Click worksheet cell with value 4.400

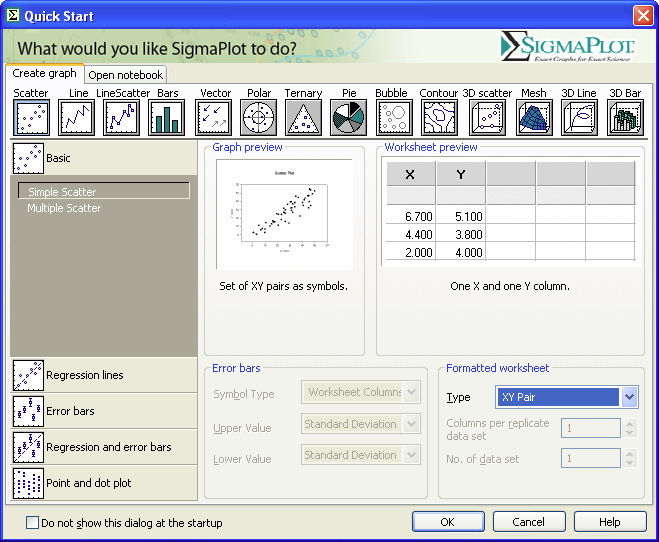click(411, 234)
